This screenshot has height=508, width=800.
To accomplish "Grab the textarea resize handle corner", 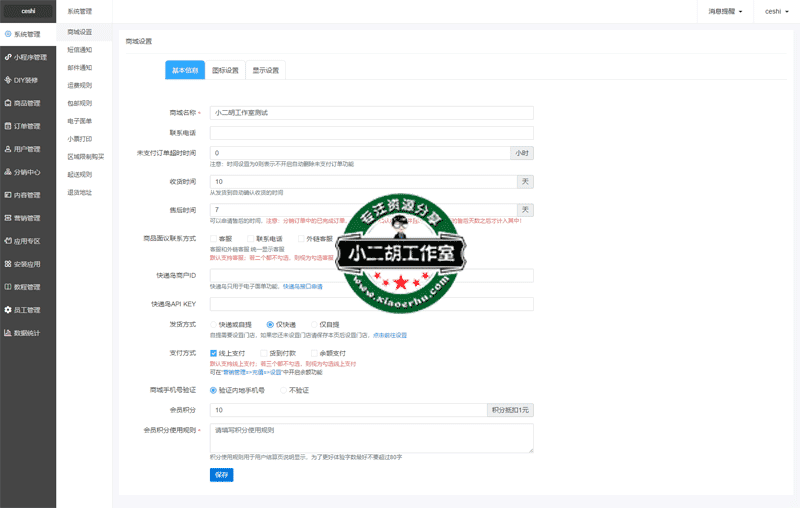I will point(531,450).
